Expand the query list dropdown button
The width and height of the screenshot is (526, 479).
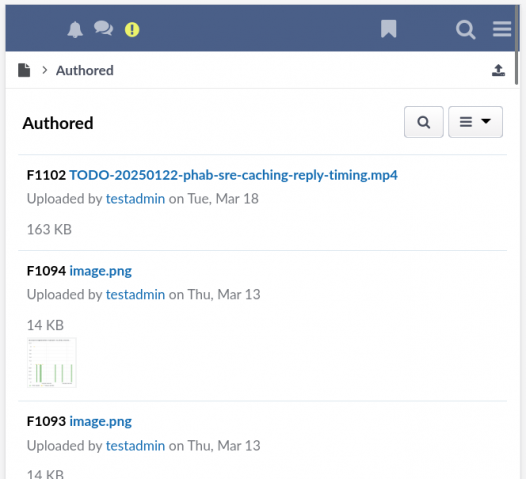475,122
